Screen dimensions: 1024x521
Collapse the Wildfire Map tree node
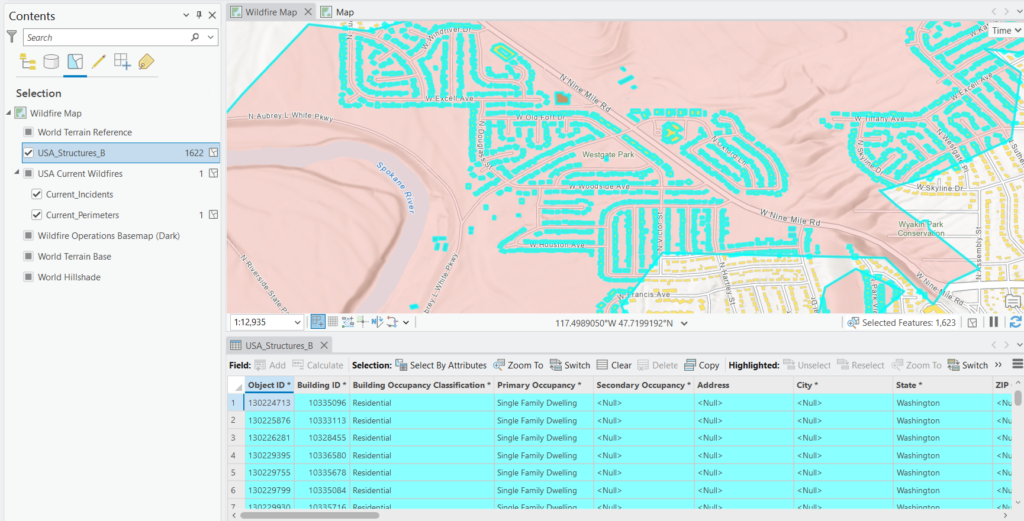pos(8,113)
